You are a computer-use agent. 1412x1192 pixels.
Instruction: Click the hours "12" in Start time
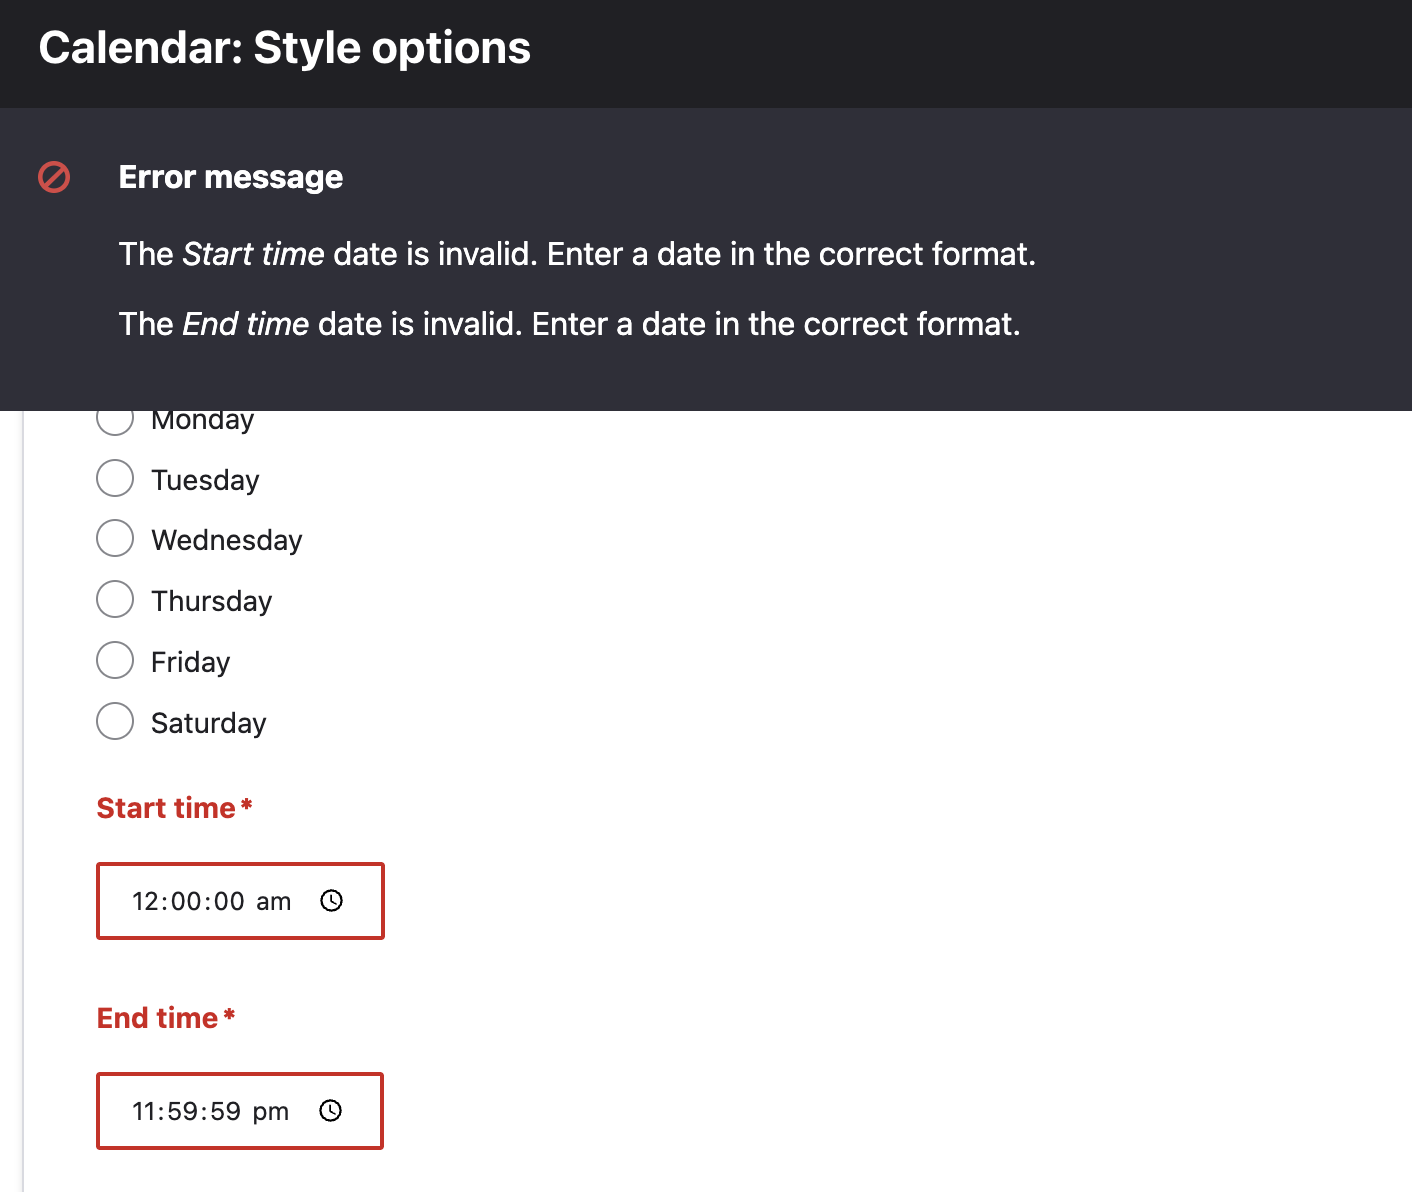point(147,902)
